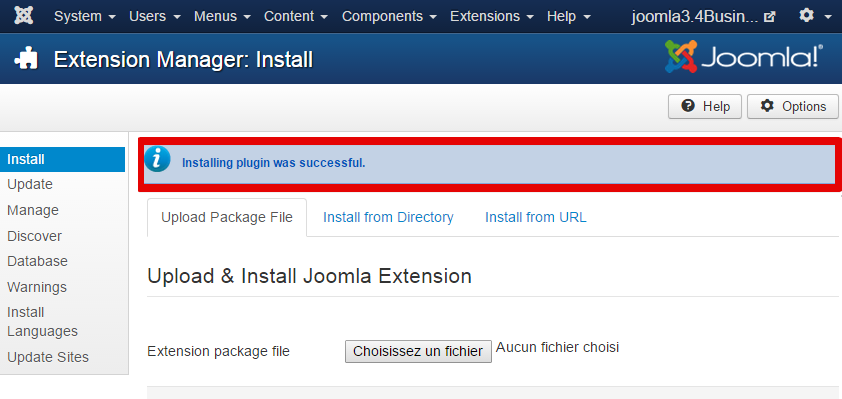The width and height of the screenshot is (842, 399).
Task: Click the large Joomla! brand logo
Action: (x=744, y=56)
